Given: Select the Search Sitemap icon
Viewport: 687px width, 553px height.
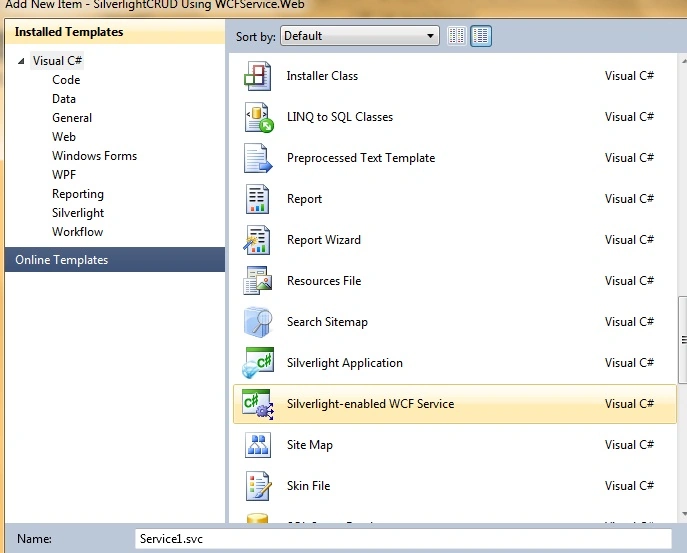Looking at the screenshot, I should tap(258, 322).
